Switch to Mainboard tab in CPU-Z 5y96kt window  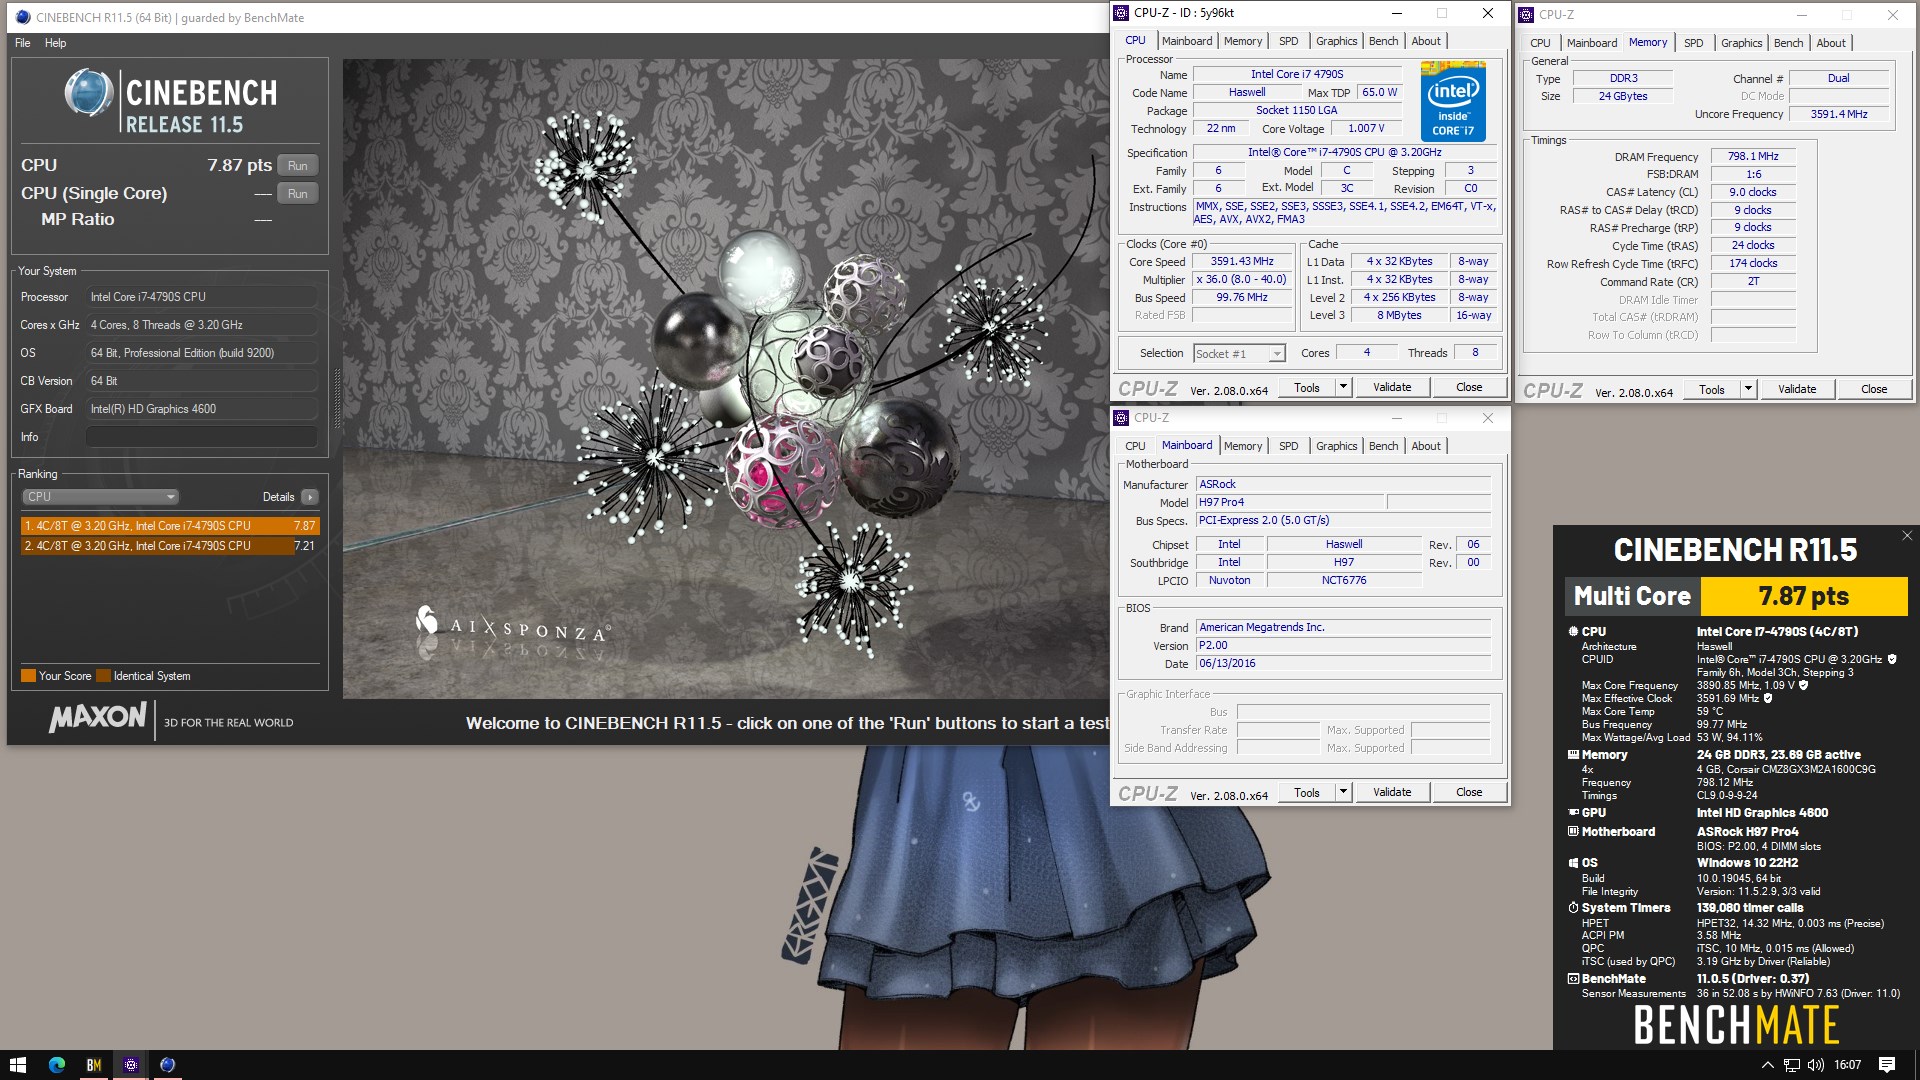point(1187,41)
